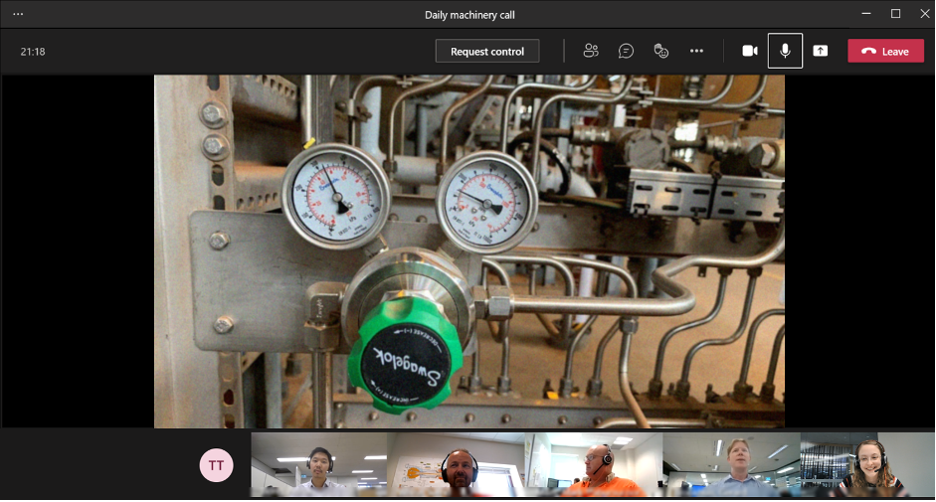Screen dimensions: 936x502
Task: Open more actions menu in meeting toolbar
Action: [x=696, y=51]
